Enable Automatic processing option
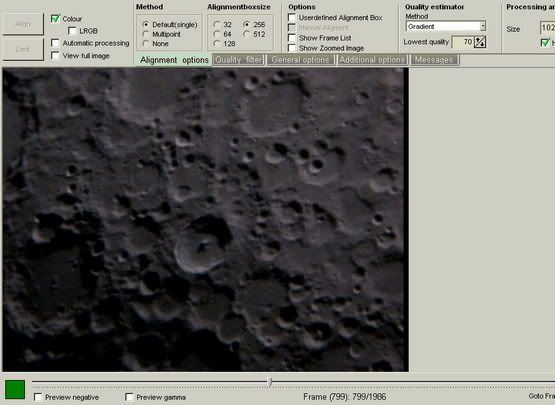 [55, 43]
